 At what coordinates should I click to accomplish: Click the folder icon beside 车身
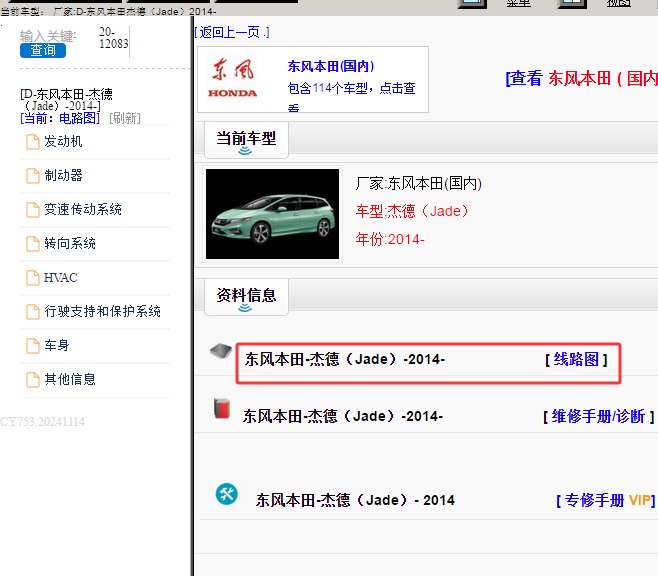tap(32, 346)
